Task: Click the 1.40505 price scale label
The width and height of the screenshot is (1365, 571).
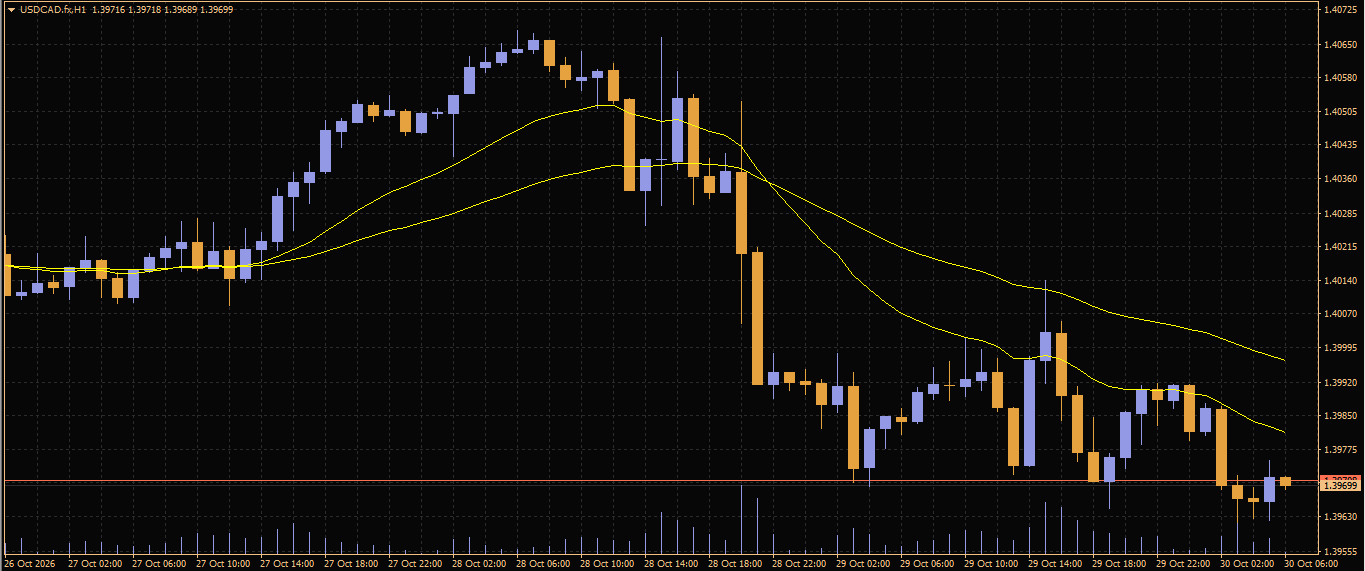Action: pos(1339,111)
